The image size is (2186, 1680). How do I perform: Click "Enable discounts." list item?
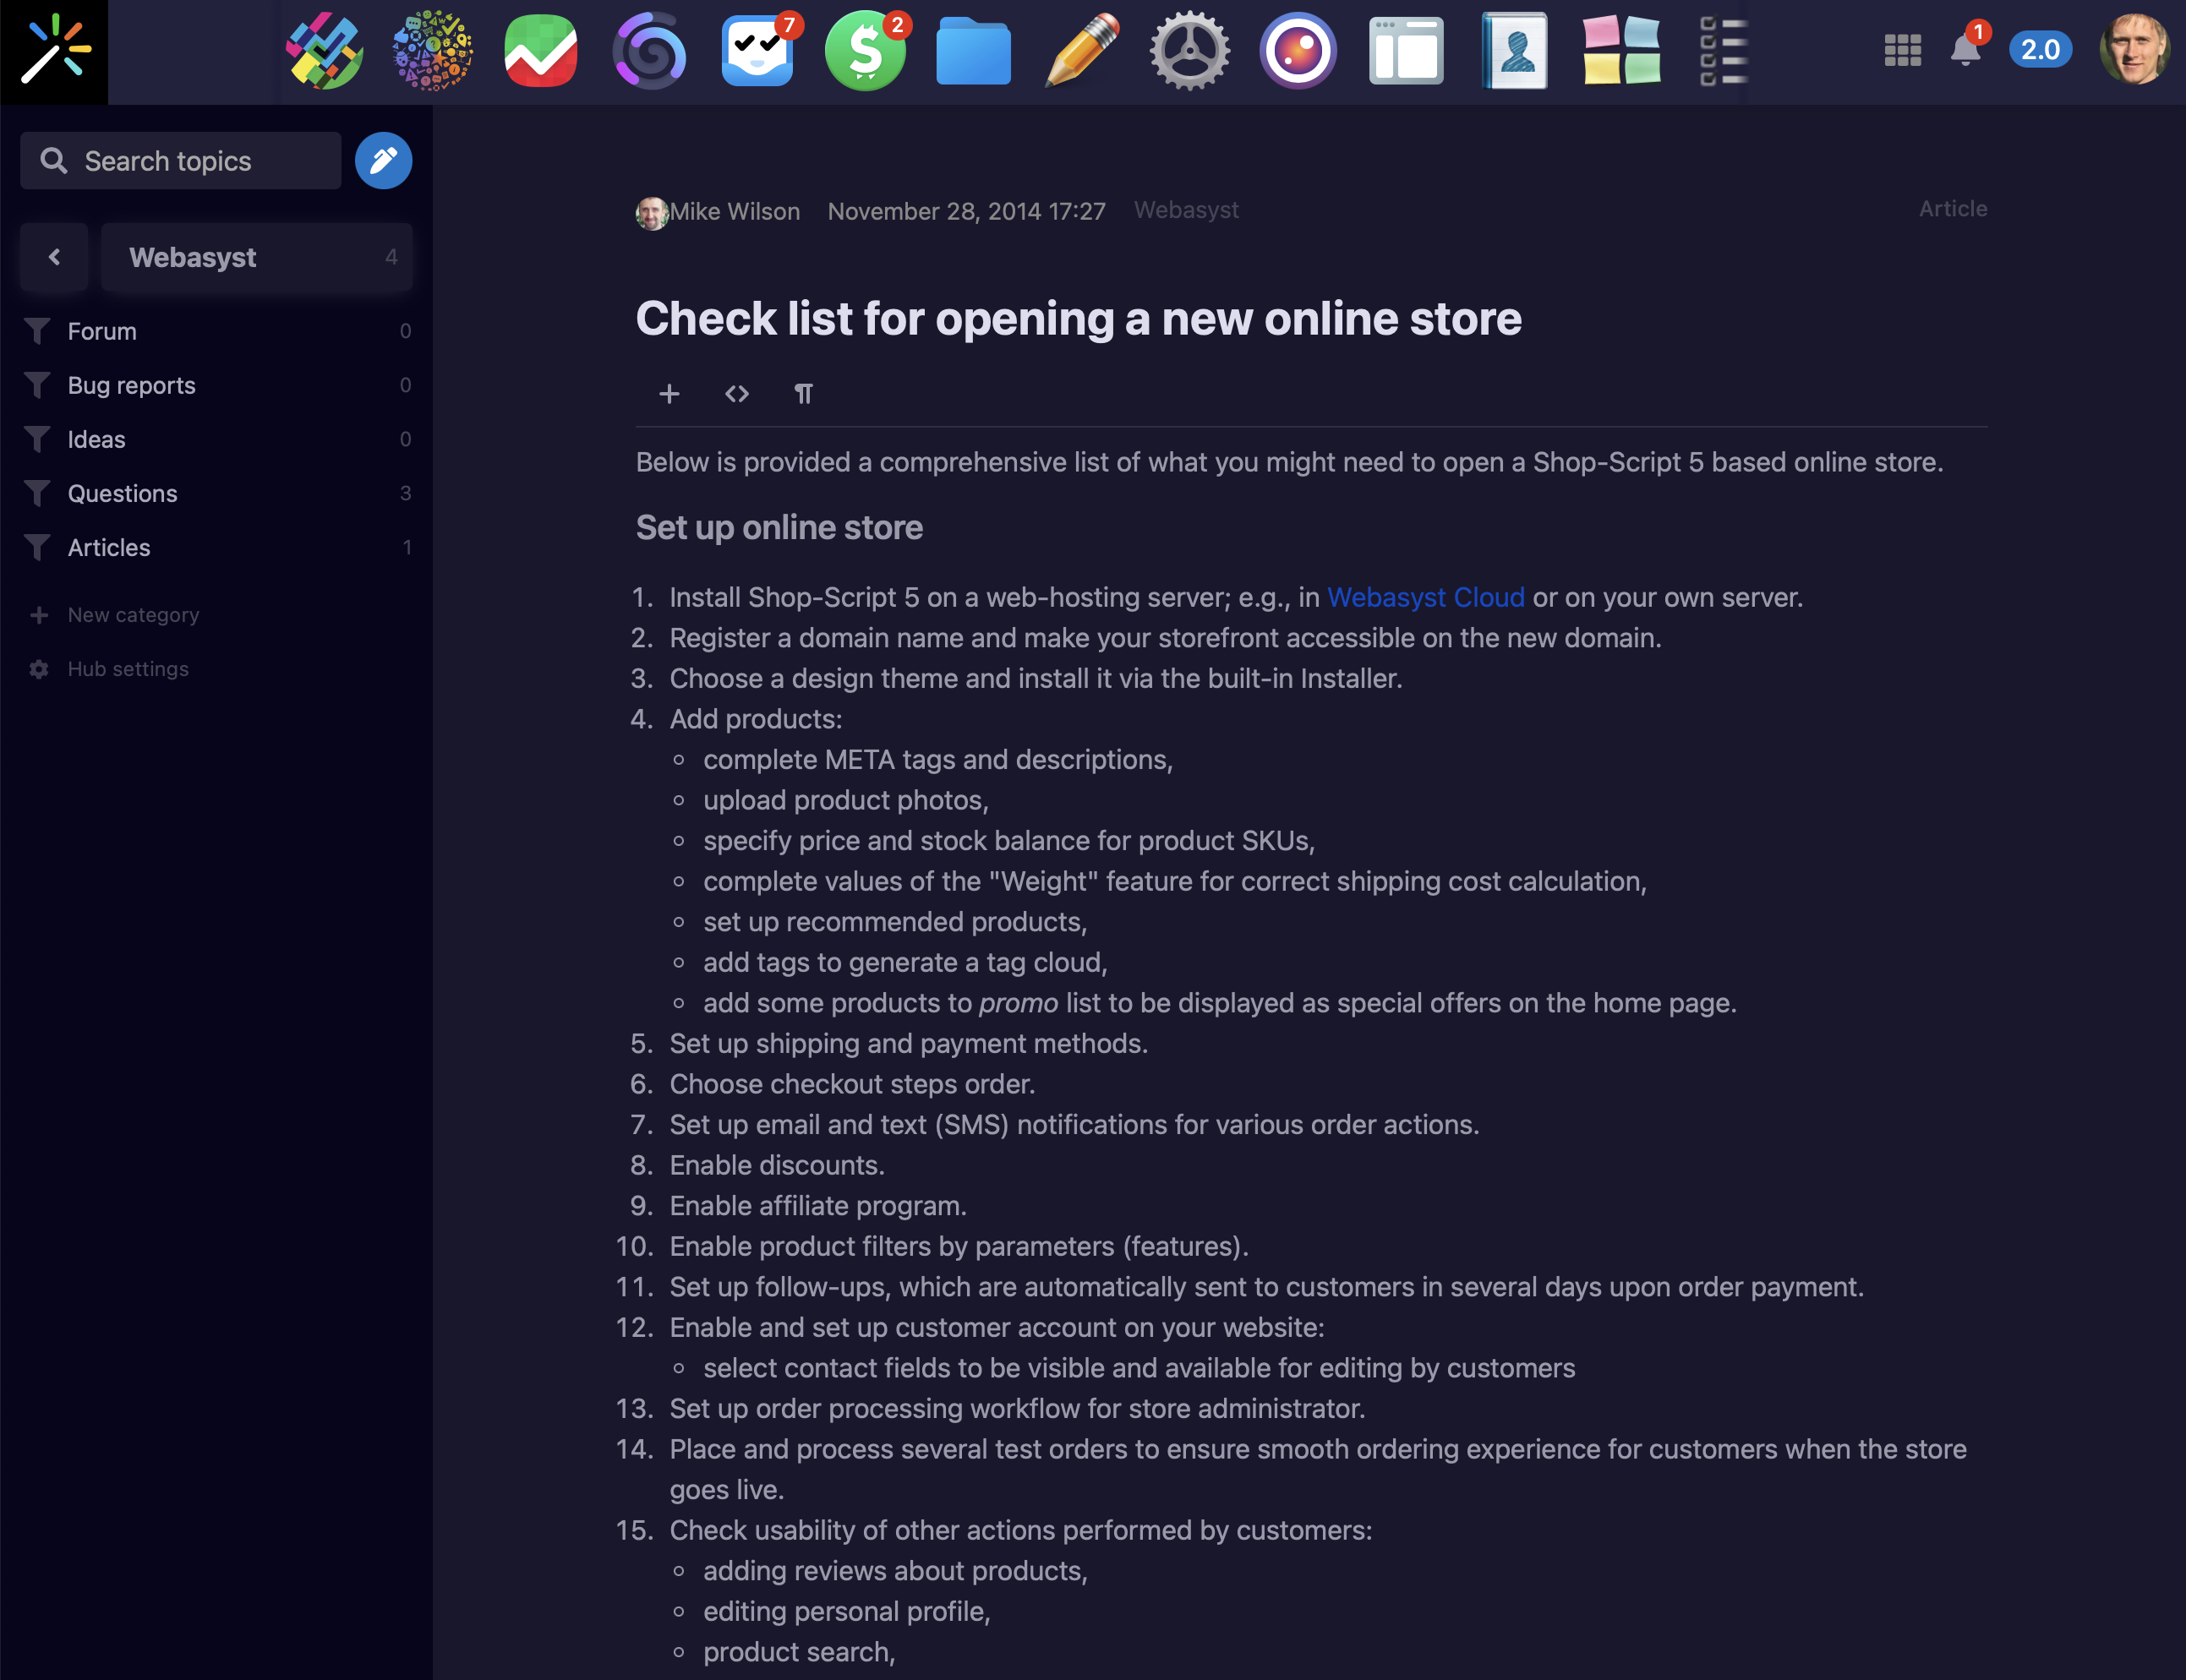point(777,1165)
